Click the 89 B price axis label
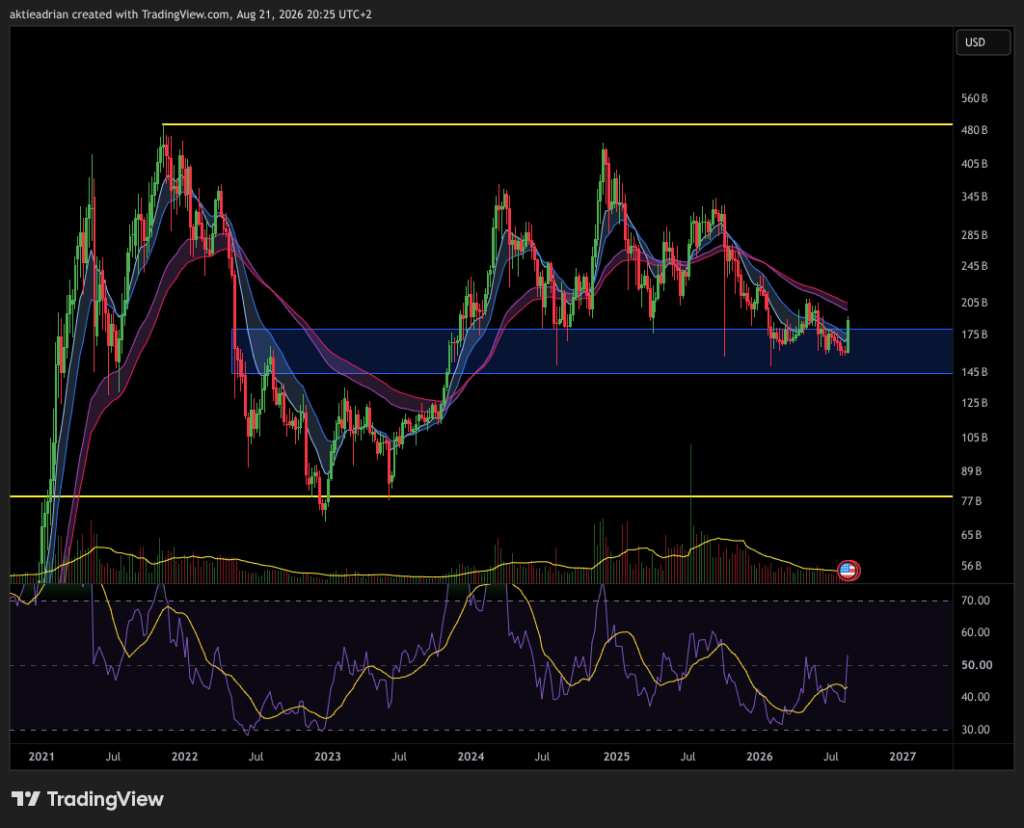This screenshot has height=828, width=1024. tap(971, 471)
